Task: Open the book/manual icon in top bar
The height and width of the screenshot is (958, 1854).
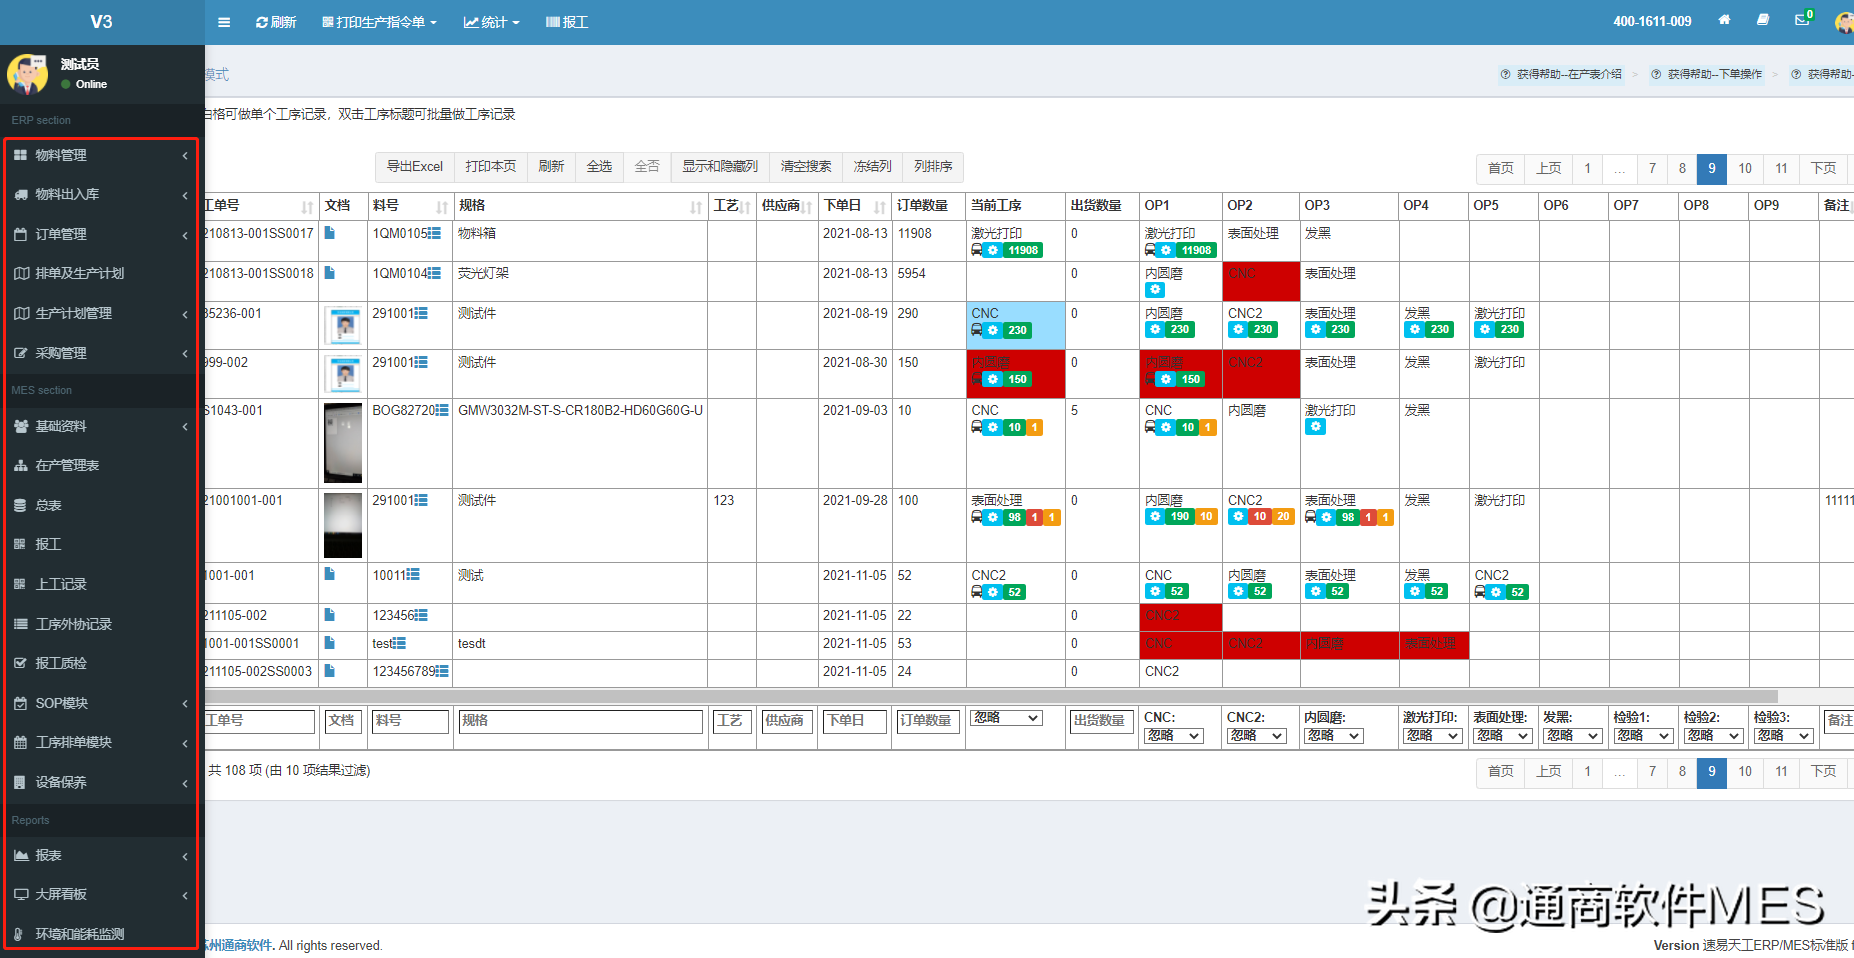Action: (1763, 20)
